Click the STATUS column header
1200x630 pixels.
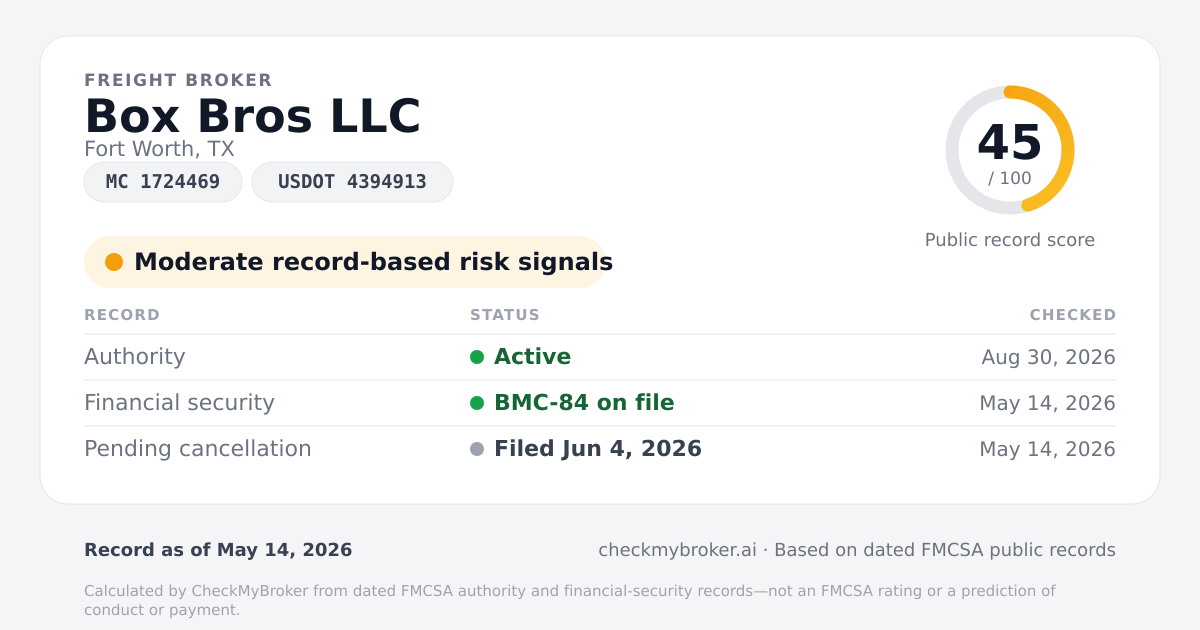coord(505,315)
